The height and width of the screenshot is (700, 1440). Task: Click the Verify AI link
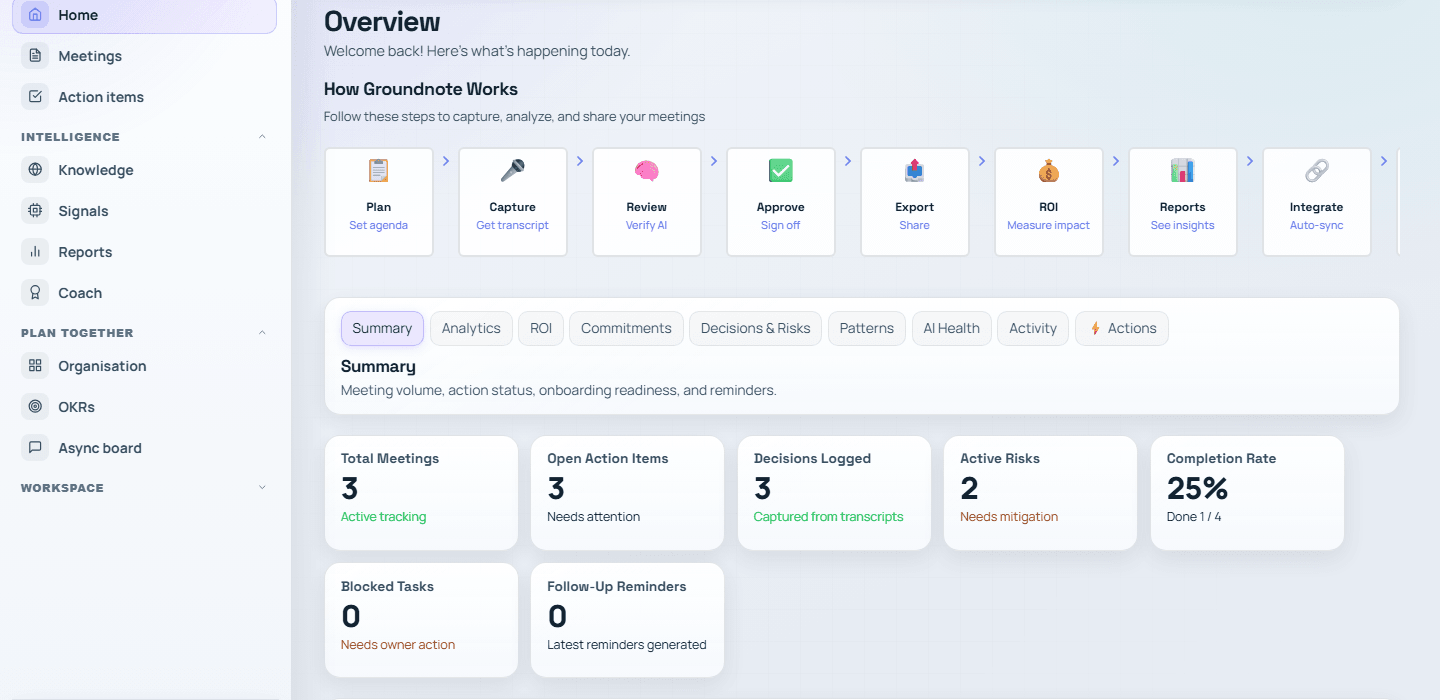646,225
